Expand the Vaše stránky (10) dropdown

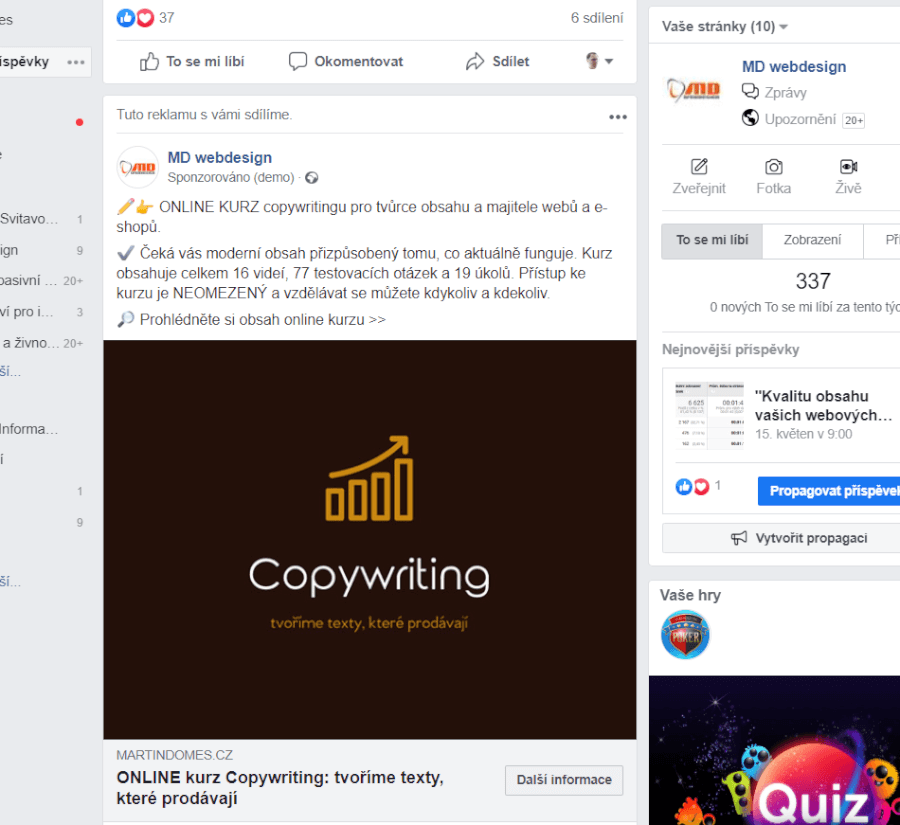(x=725, y=26)
